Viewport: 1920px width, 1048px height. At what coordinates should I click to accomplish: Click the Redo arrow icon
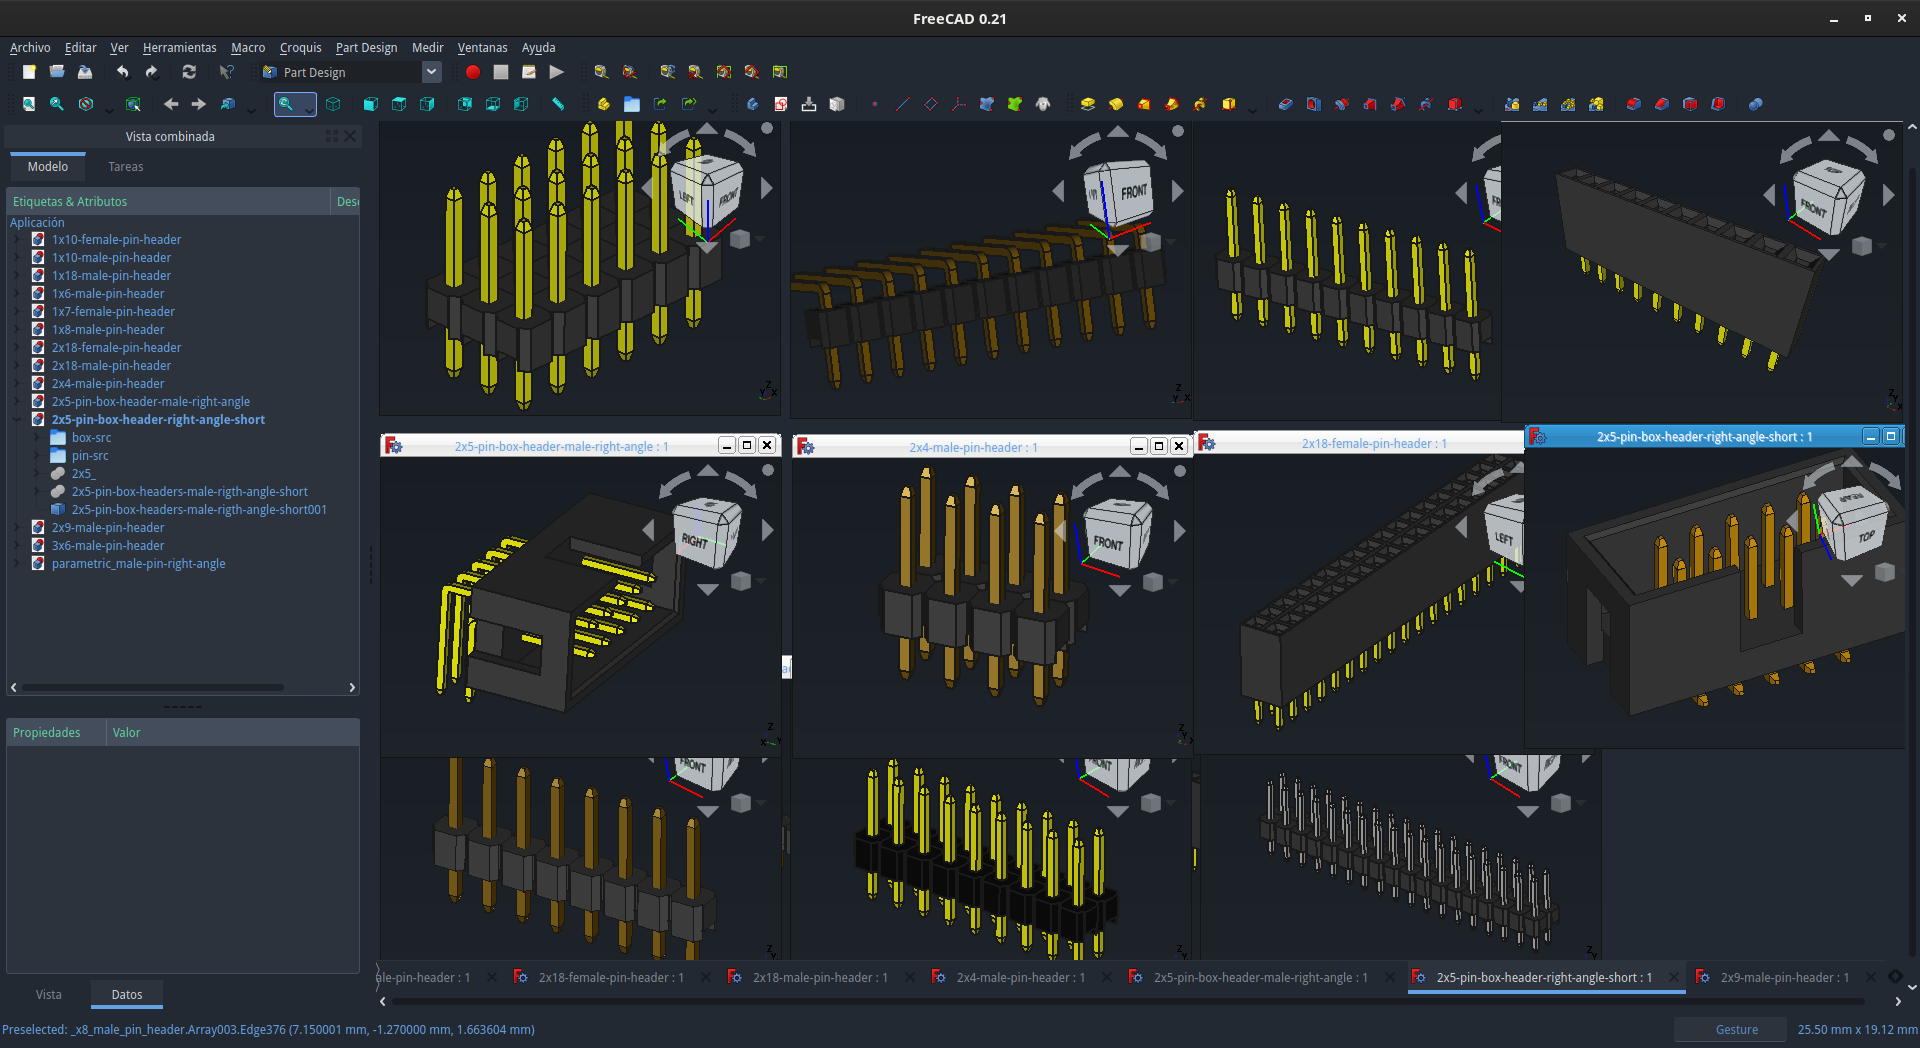coord(151,72)
